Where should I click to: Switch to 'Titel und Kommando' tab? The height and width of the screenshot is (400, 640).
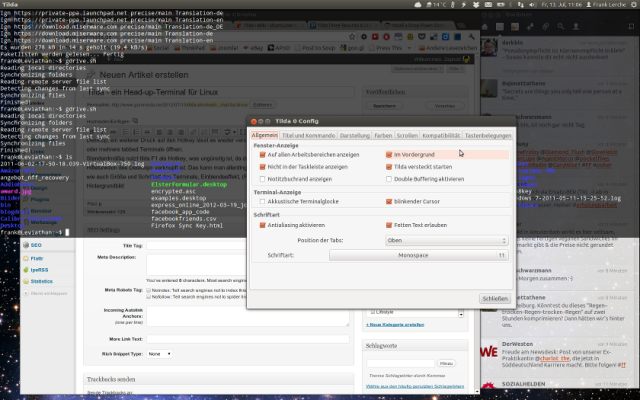coord(309,136)
